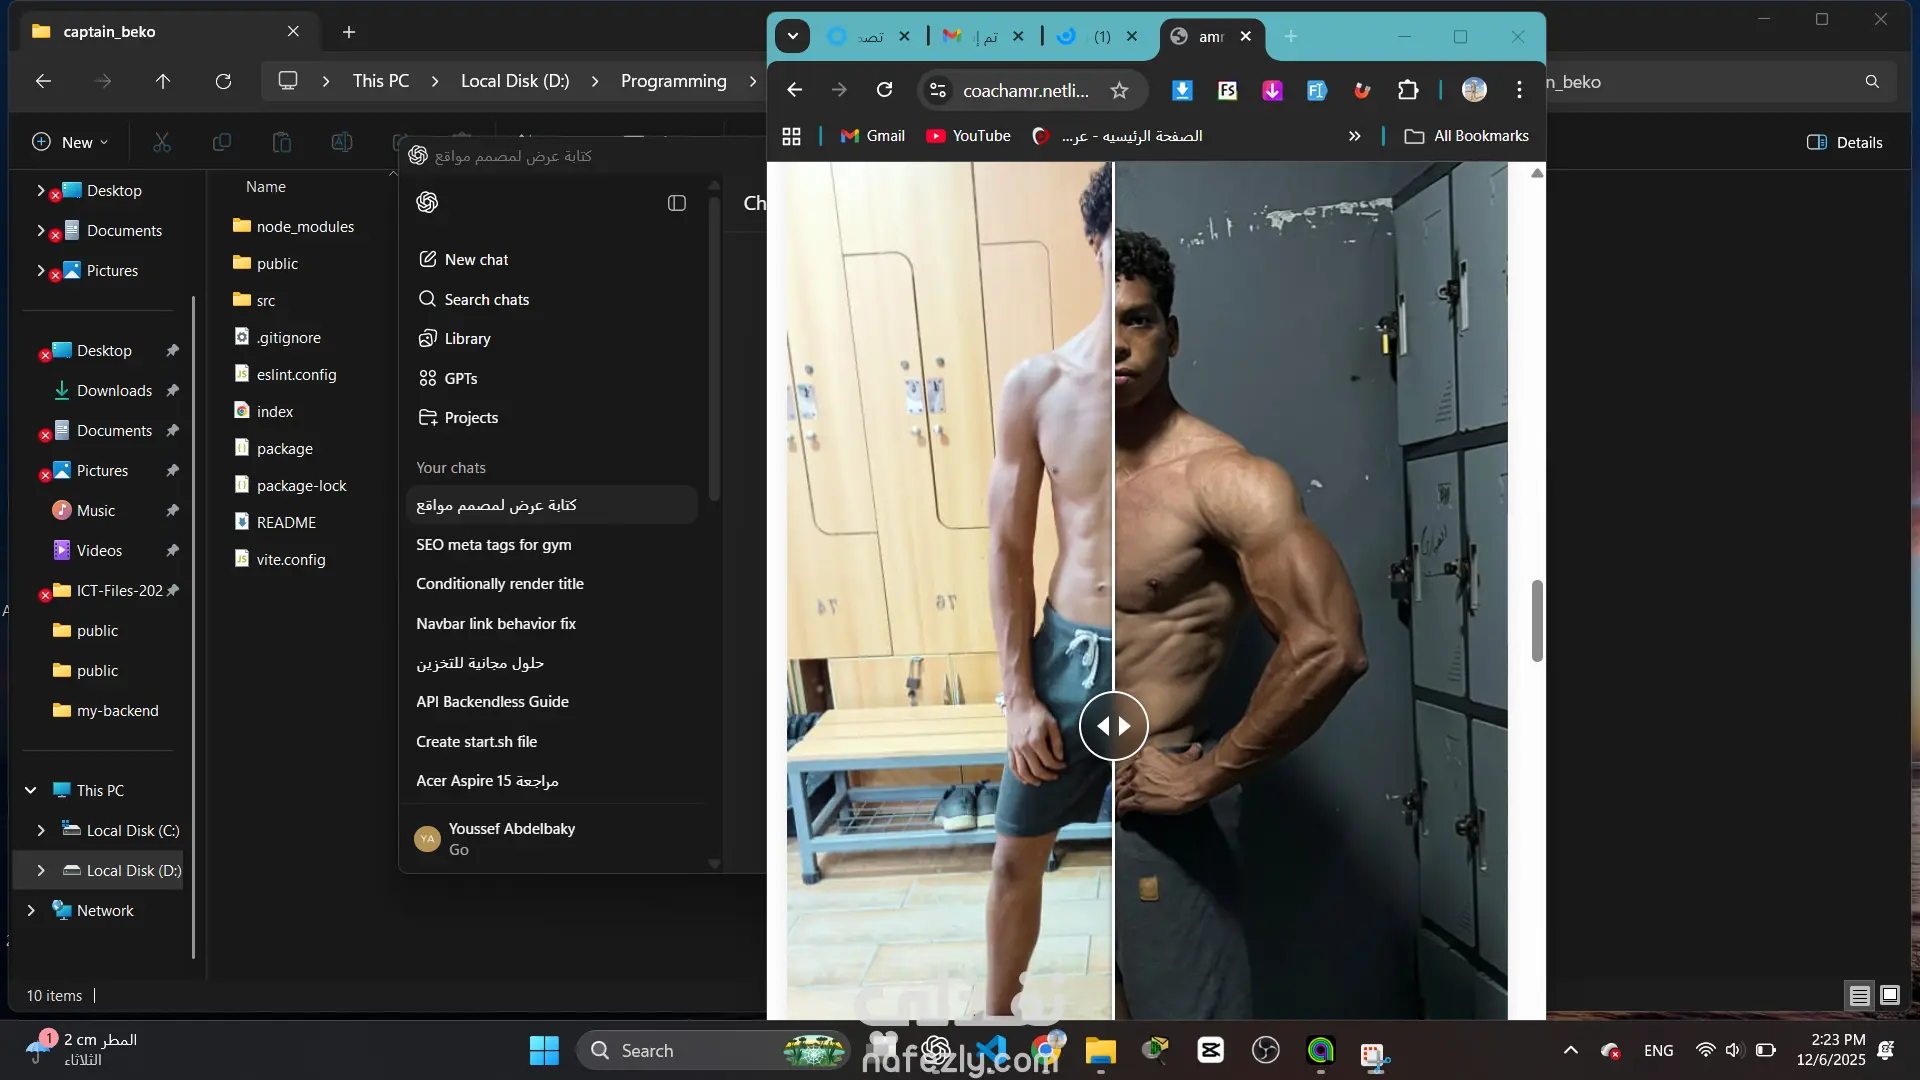Image resolution: width=1920 pixels, height=1080 pixels.
Task: Bookmark page with star icon
Action: coord(1119,90)
